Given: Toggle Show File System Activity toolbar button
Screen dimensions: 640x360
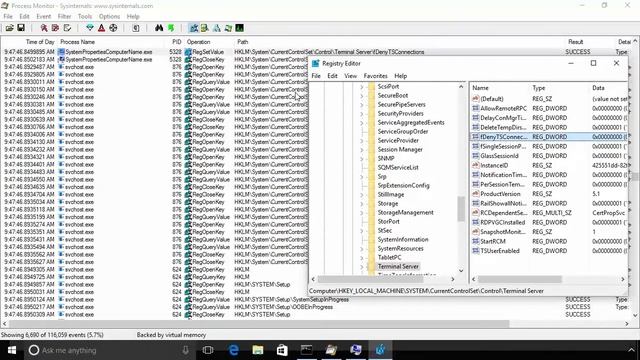Looking at the screenshot, I should [x=205, y=28].
